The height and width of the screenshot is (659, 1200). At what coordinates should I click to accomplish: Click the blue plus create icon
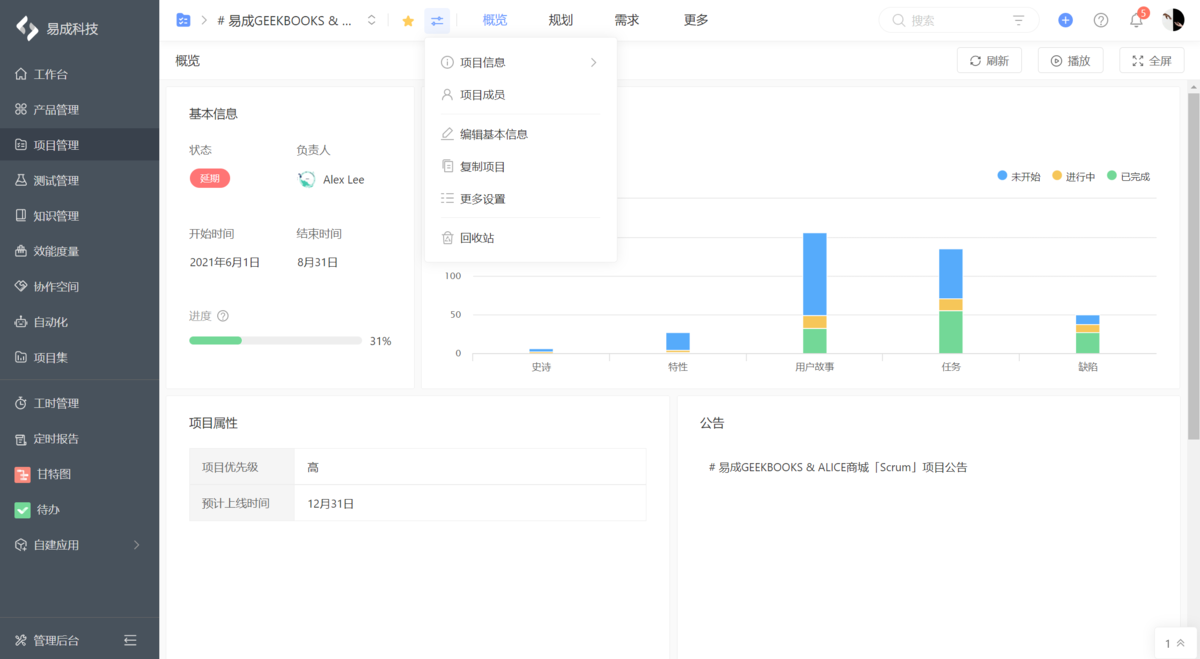(1065, 19)
